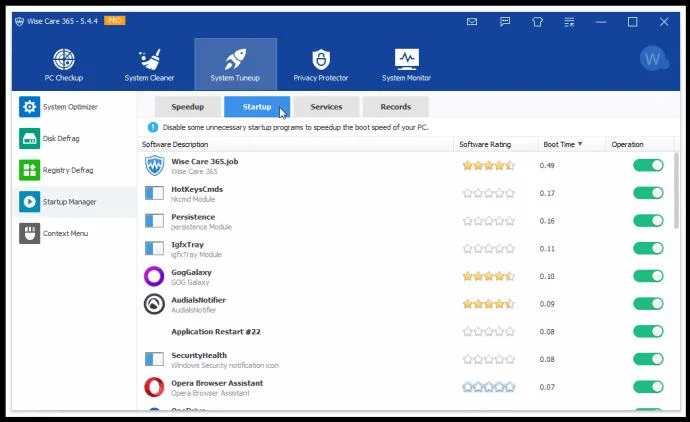Switch off GogGalaxy startup toggle
The width and height of the screenshot is (690, 422).
point(648,276)
